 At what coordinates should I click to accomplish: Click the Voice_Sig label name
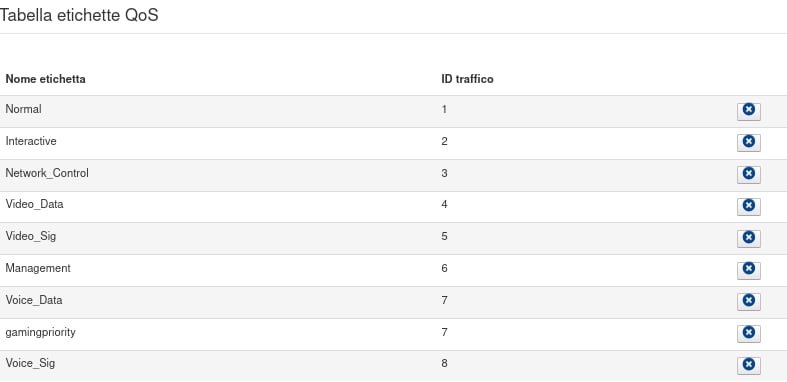(30, 363)
